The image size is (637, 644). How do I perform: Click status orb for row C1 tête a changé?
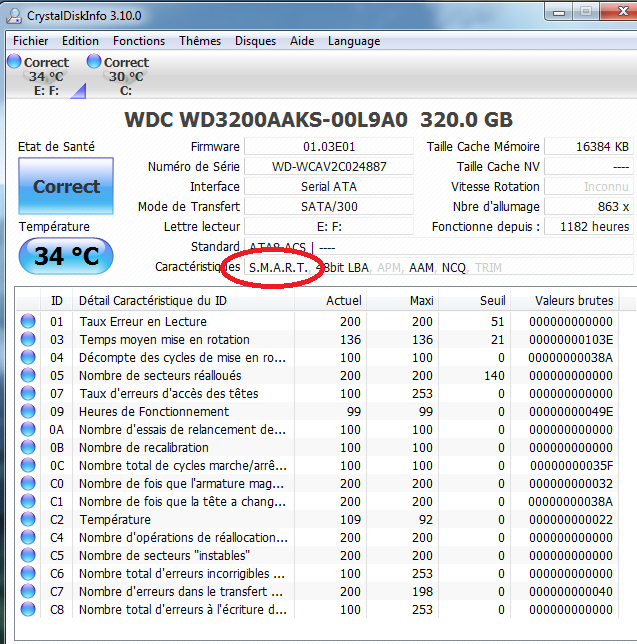[28, 501]
